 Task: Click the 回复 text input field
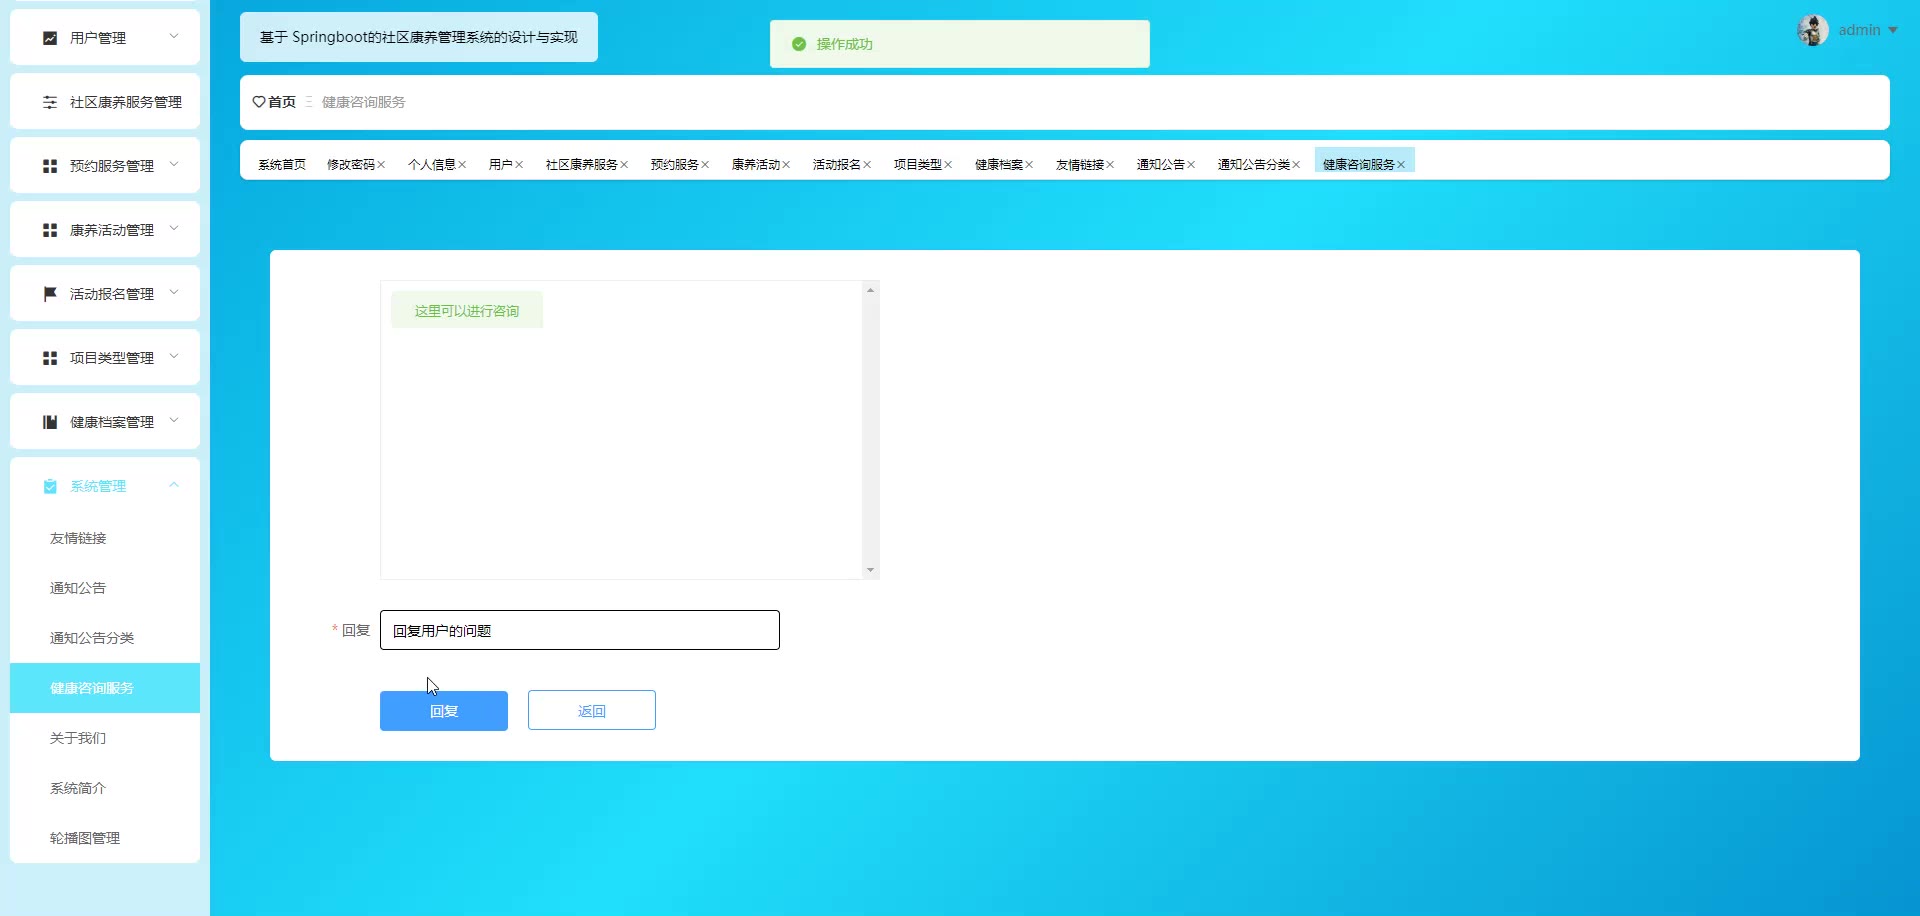pyautogui.click(x=580, y=630)
